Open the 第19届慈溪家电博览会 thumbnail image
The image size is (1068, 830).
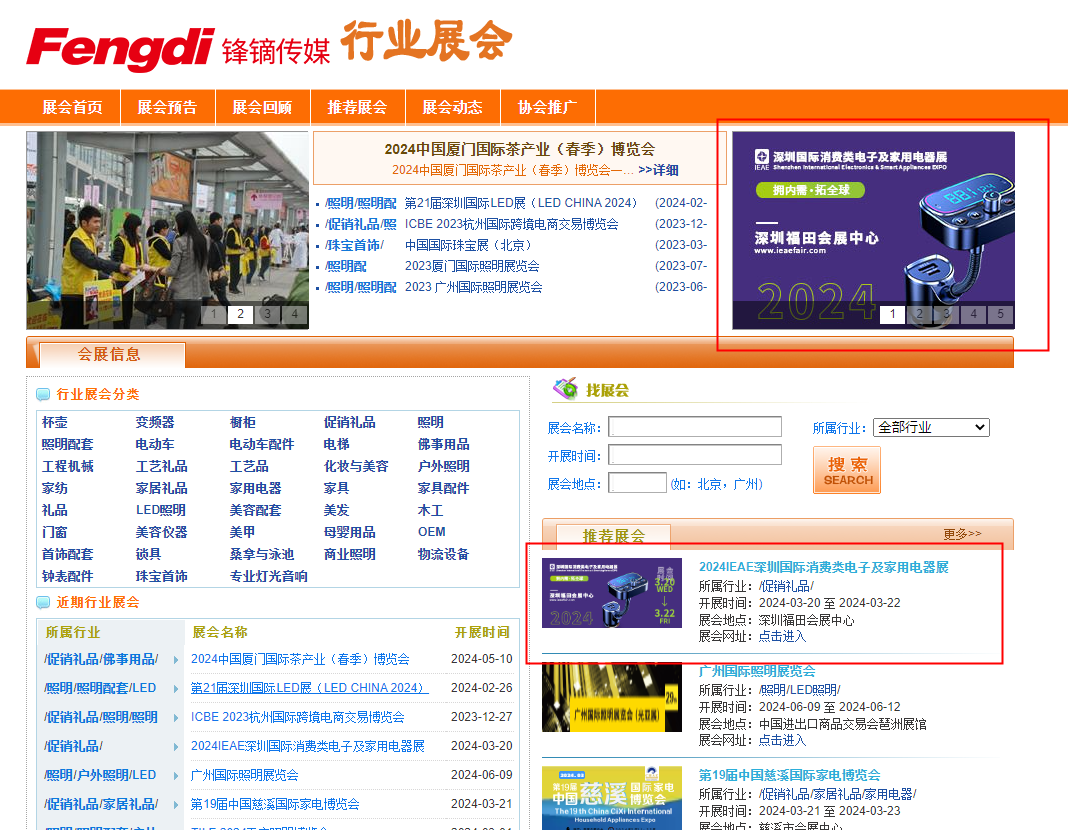tap(612, 798)
